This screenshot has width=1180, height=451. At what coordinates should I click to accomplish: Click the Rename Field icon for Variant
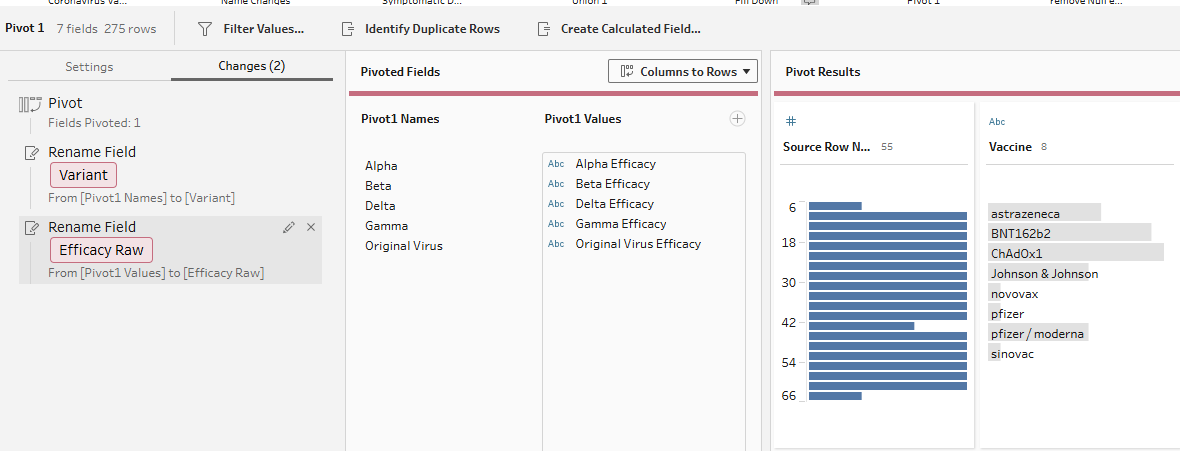click(x=30, y=153)
